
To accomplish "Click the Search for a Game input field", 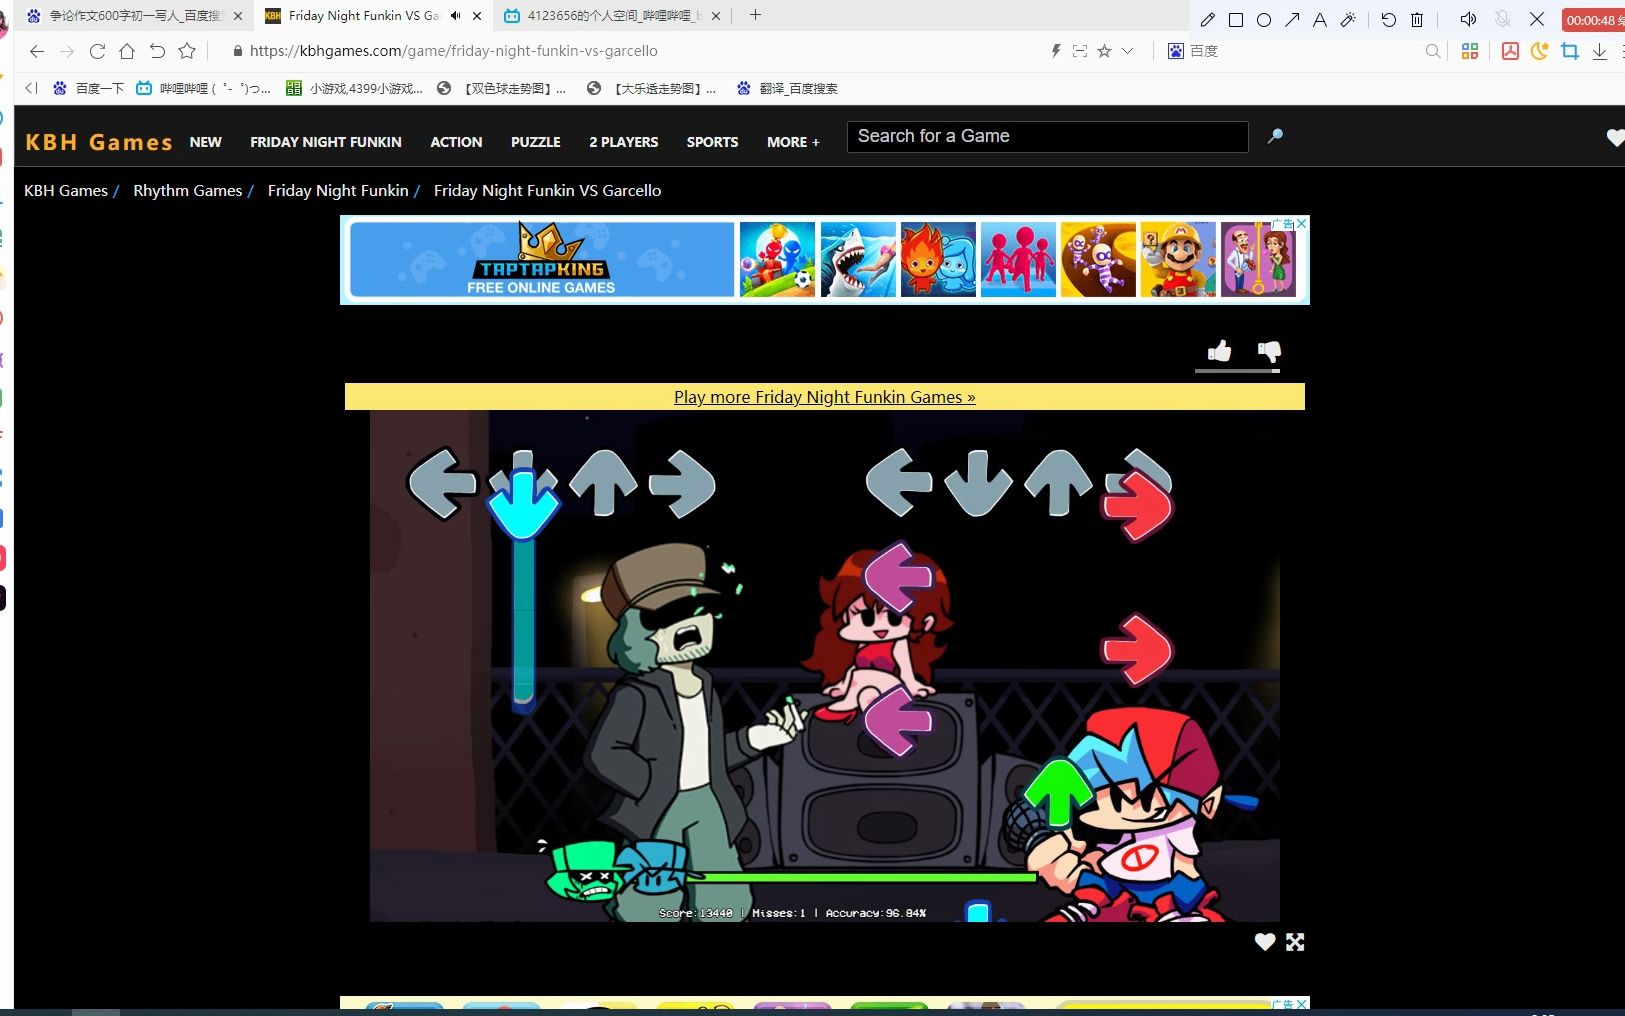I will point(1047,137).
